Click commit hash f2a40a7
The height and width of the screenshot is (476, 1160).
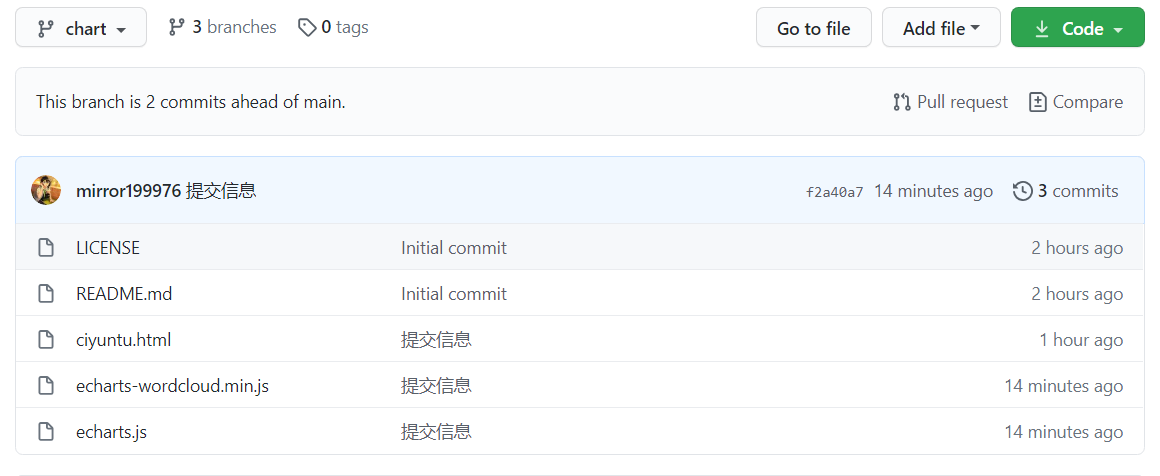point(834,192)
